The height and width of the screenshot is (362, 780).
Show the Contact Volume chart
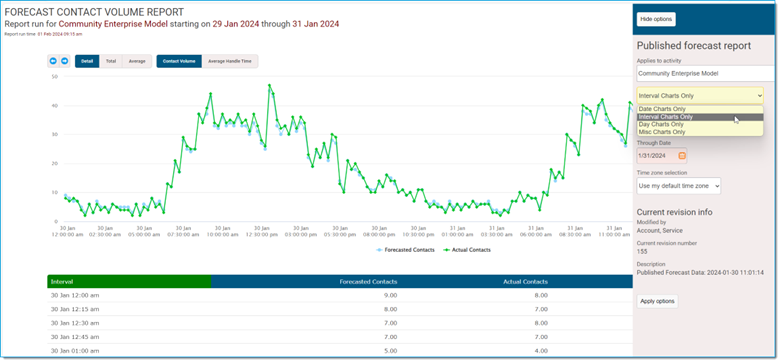[x=179, y=61]
